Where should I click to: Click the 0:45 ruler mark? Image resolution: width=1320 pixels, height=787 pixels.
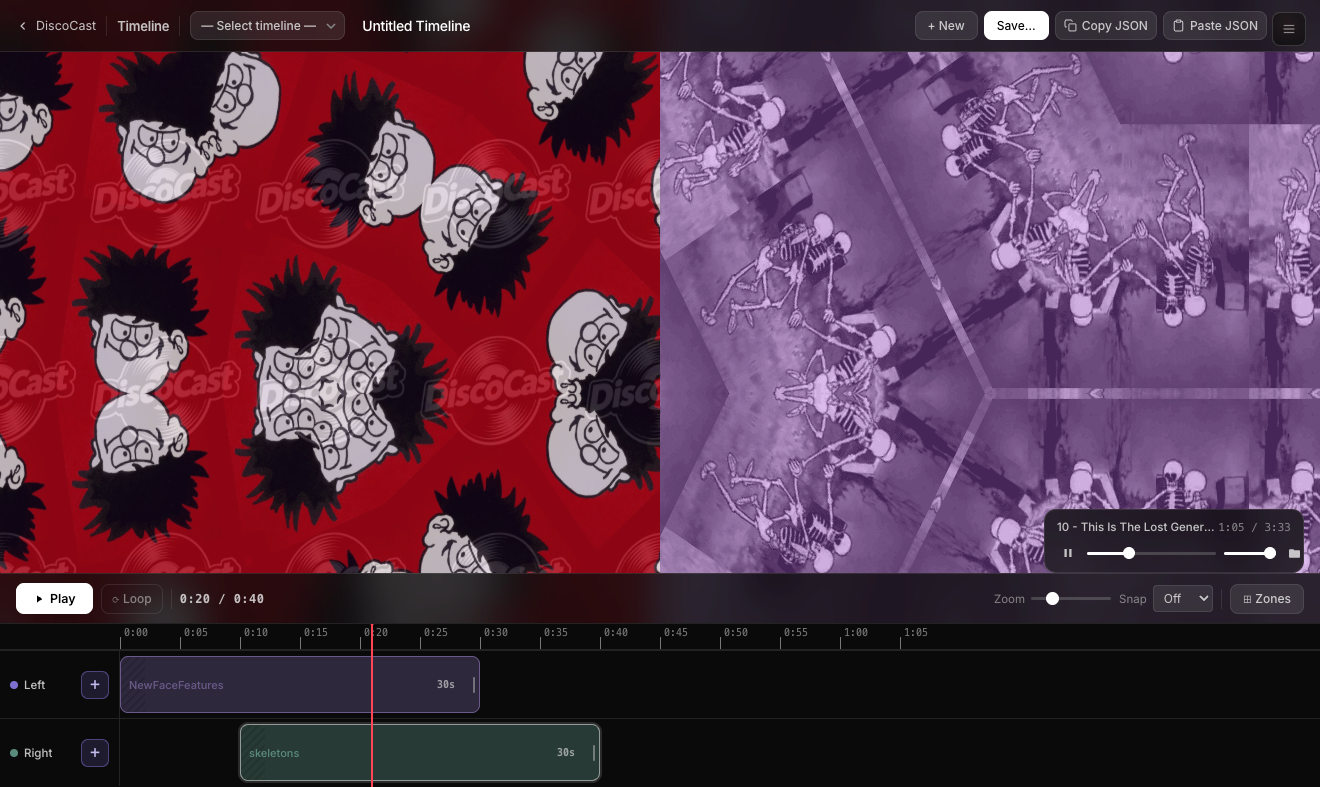coord(676,633)
